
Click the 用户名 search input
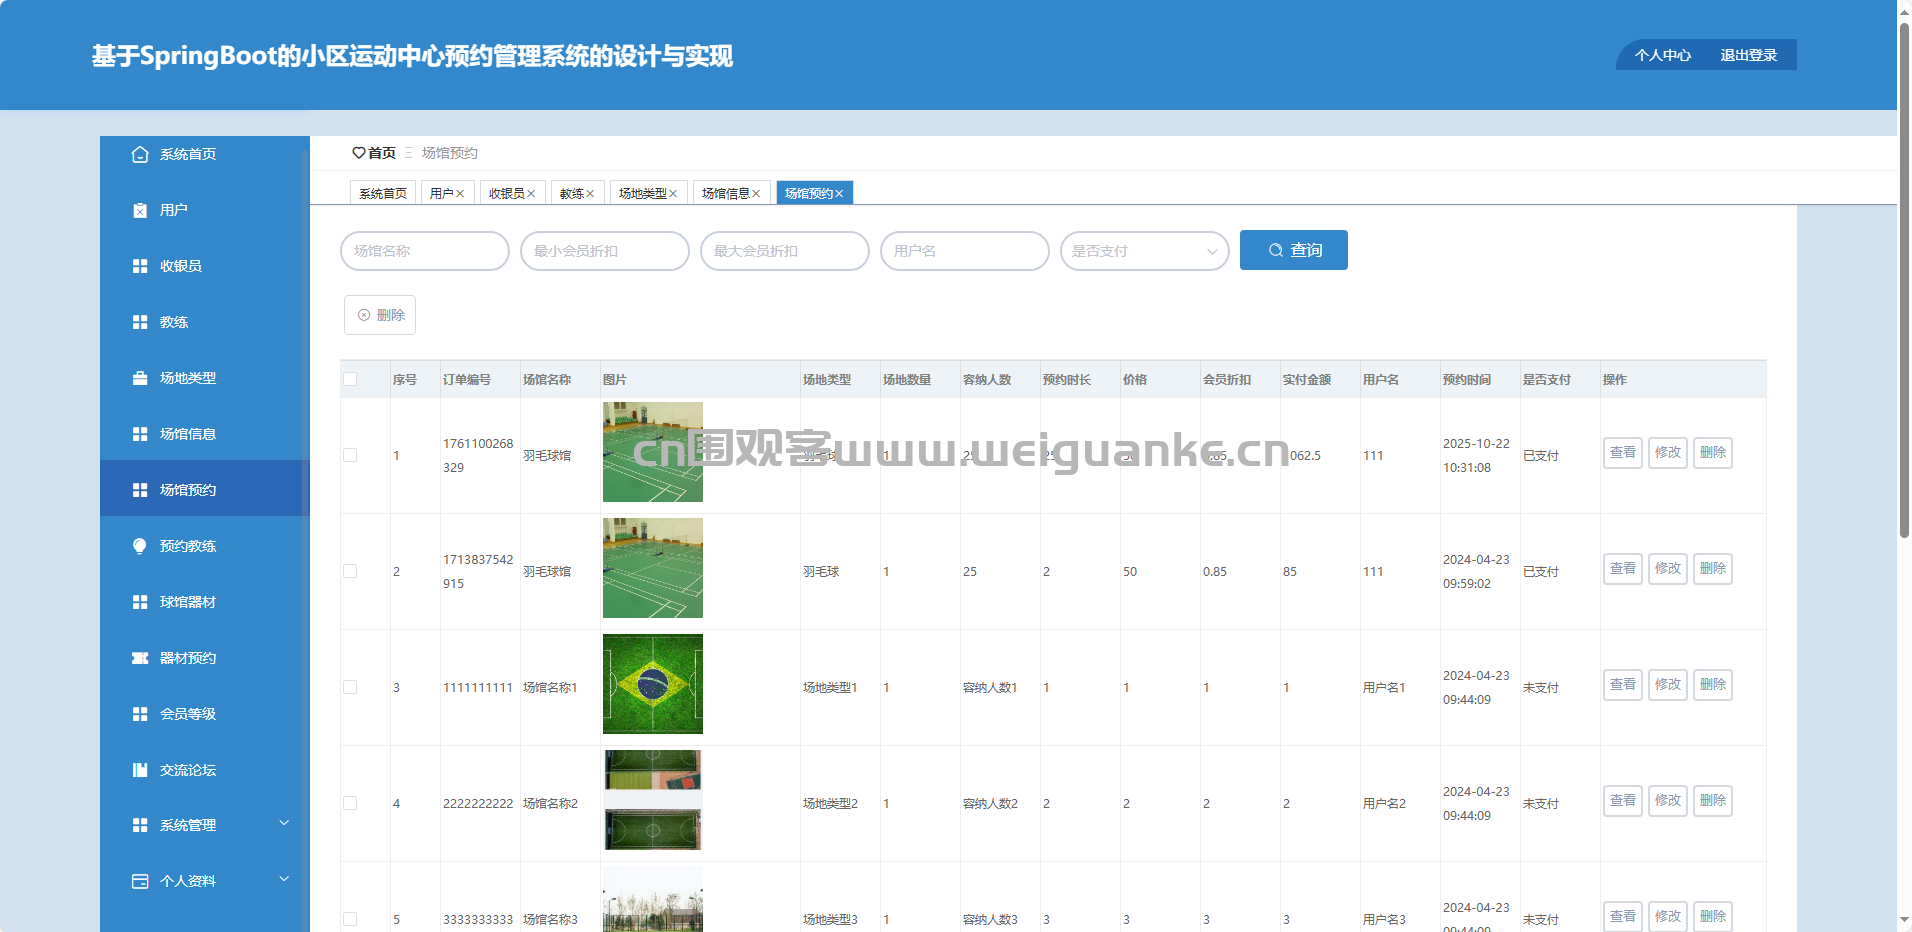coord(965,251)
